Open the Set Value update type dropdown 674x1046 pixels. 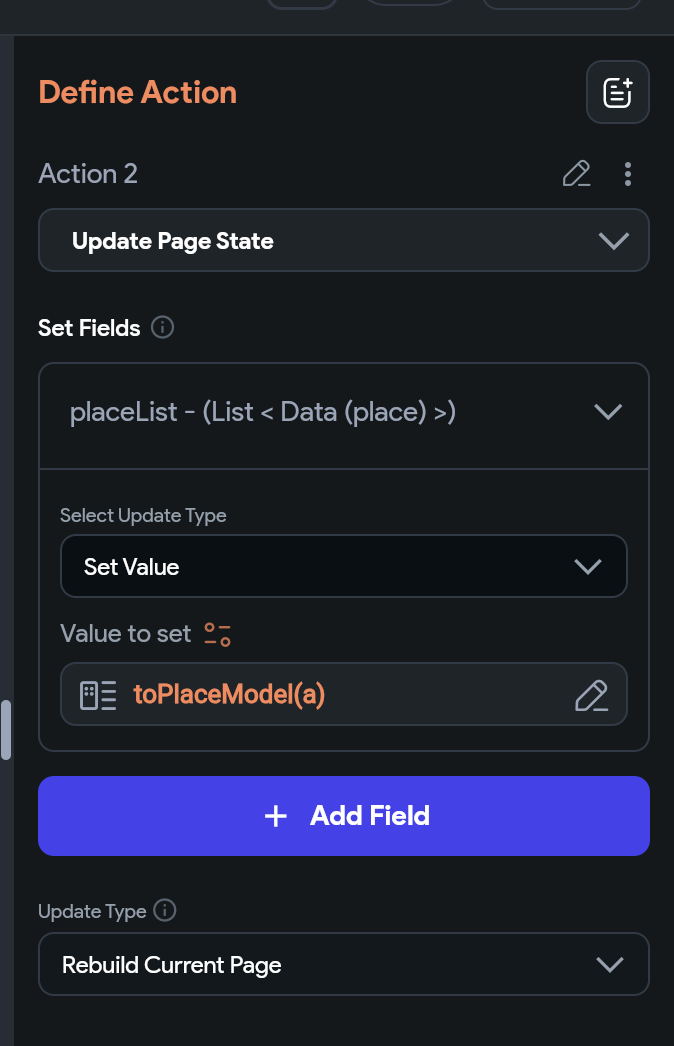tap(343, 567)
